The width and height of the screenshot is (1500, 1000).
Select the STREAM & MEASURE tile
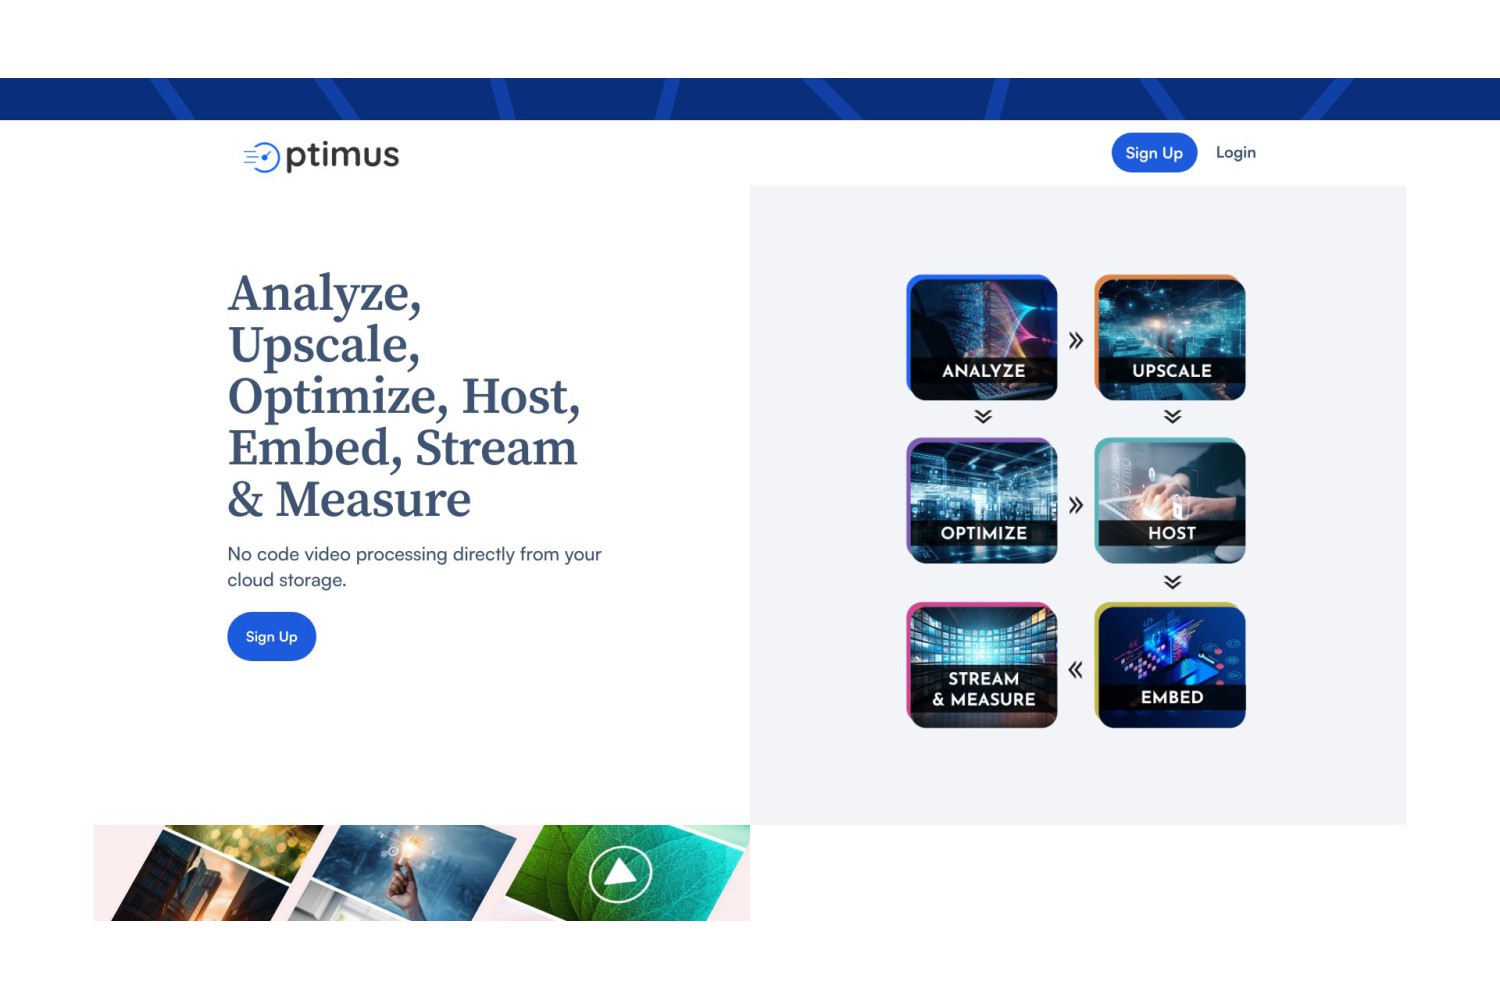tap(982, 665)
